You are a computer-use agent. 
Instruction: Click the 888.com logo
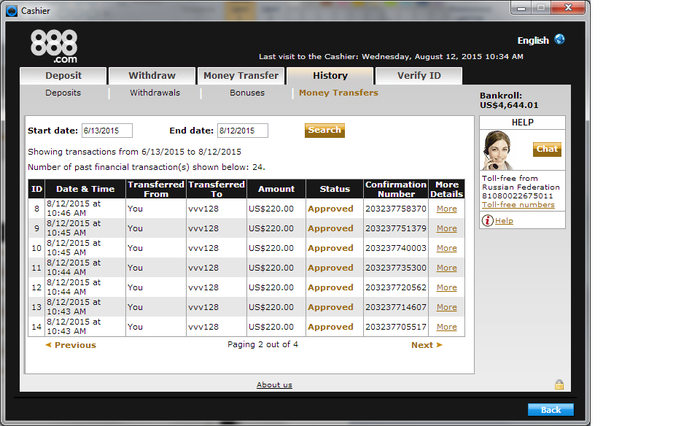(54, 46)
